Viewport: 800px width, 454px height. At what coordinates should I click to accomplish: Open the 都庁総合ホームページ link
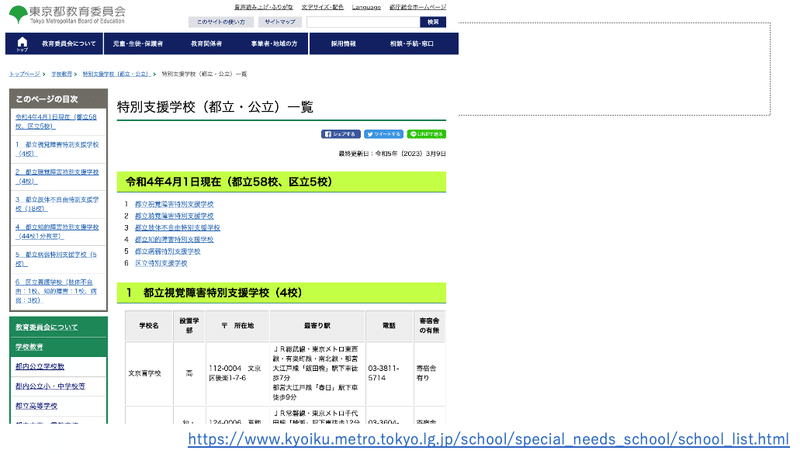[417, 7]
